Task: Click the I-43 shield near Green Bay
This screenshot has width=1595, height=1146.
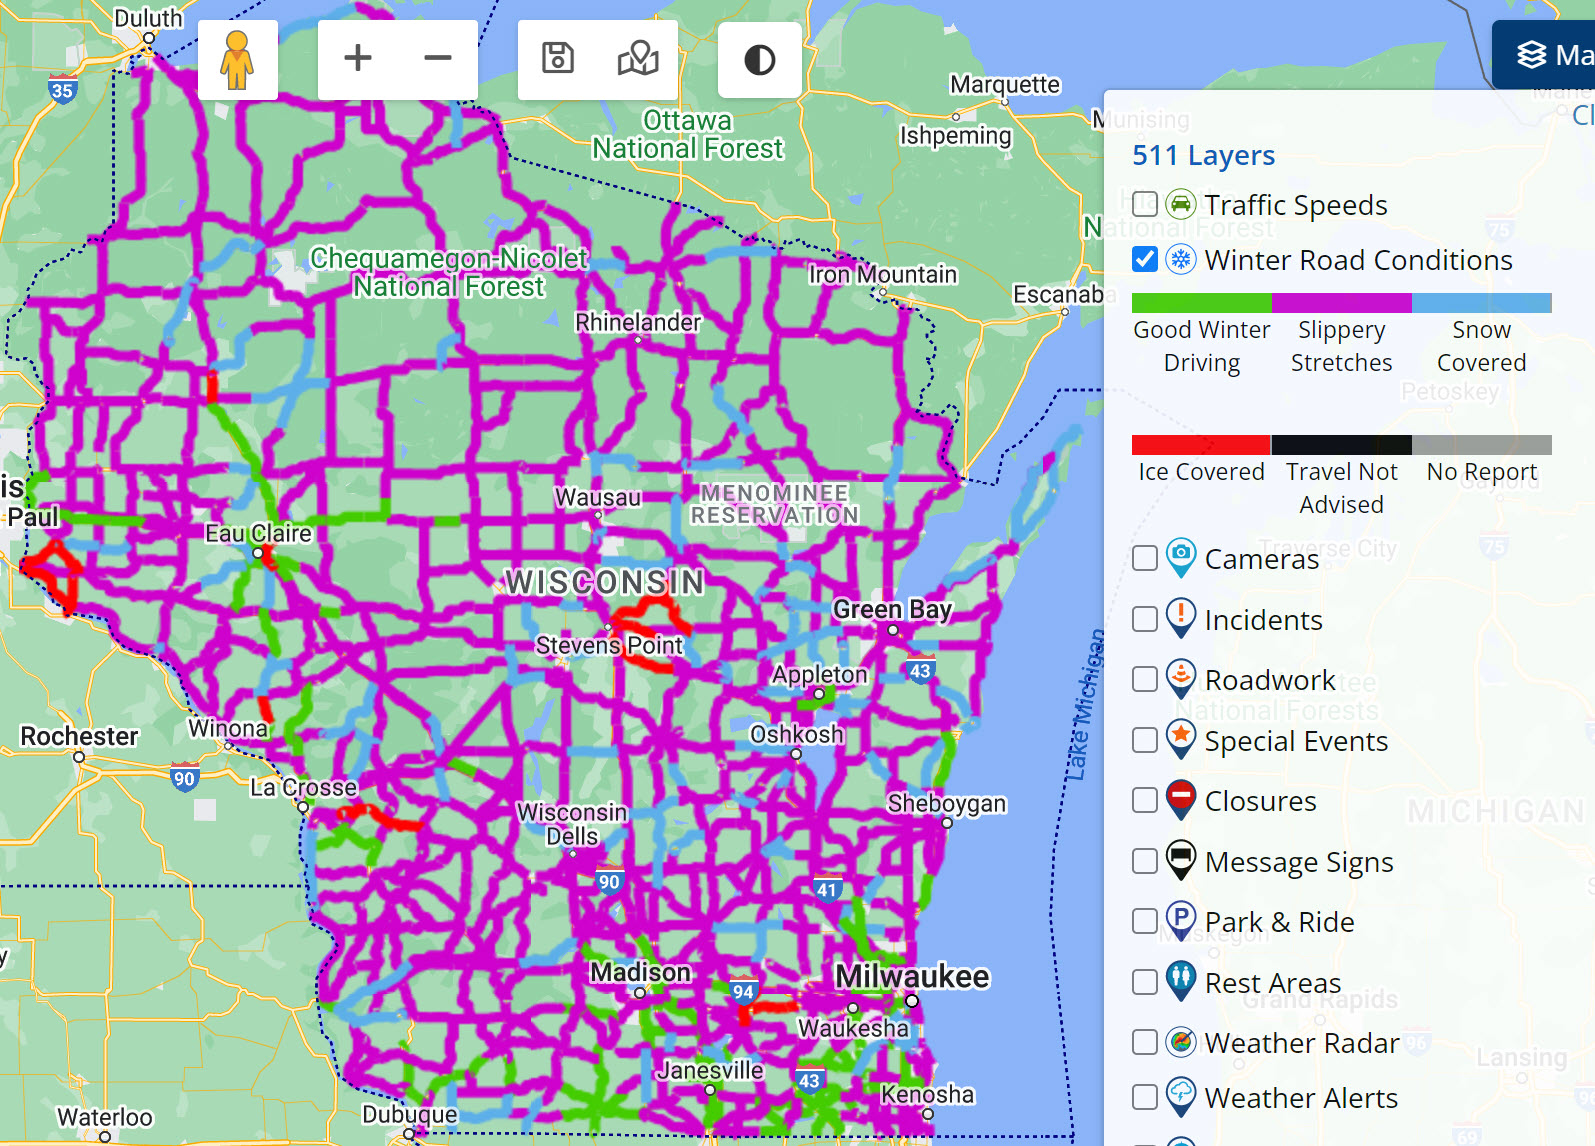Action: click(920, 671)
